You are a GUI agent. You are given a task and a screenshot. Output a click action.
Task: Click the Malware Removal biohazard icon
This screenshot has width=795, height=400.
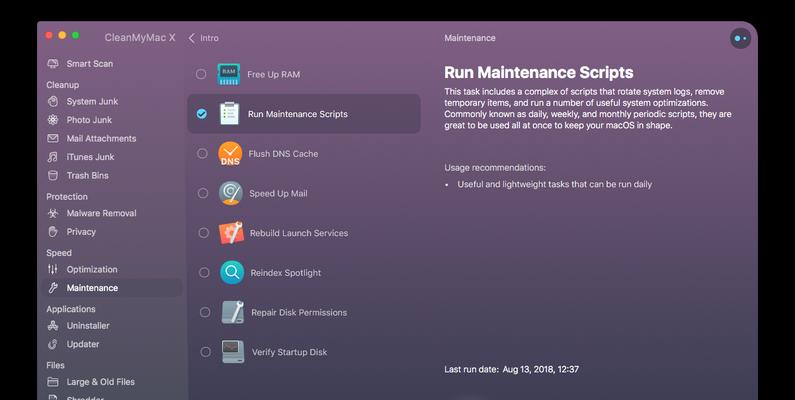[53, 213]
